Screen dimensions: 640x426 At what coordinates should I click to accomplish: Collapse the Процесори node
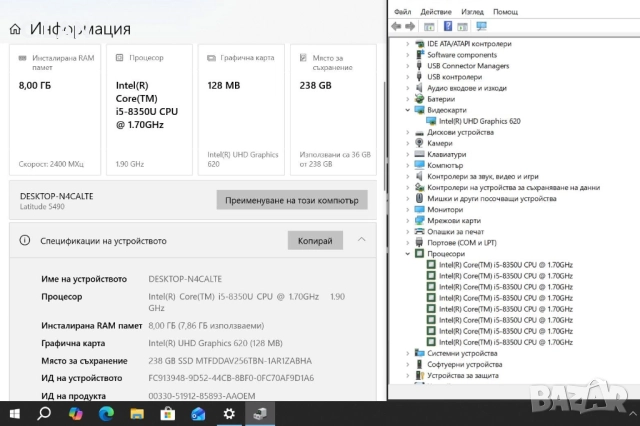[x=407, y=253]
